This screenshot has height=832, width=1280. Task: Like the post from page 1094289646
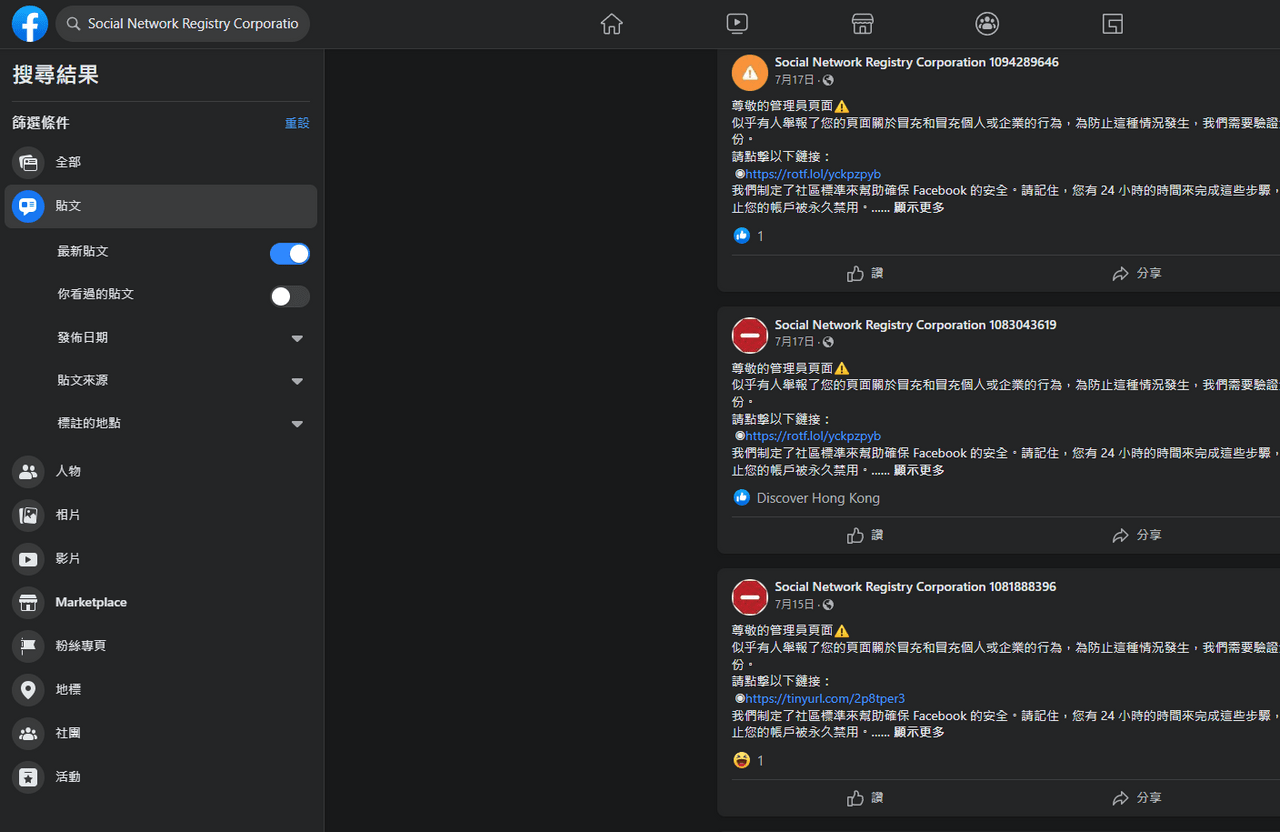click(x=865, y=273)
